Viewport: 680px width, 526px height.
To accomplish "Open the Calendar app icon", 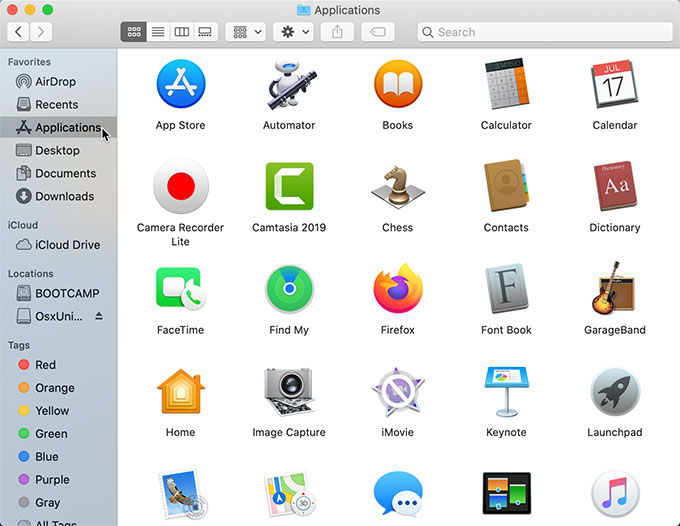I will [x=615, y=84].
